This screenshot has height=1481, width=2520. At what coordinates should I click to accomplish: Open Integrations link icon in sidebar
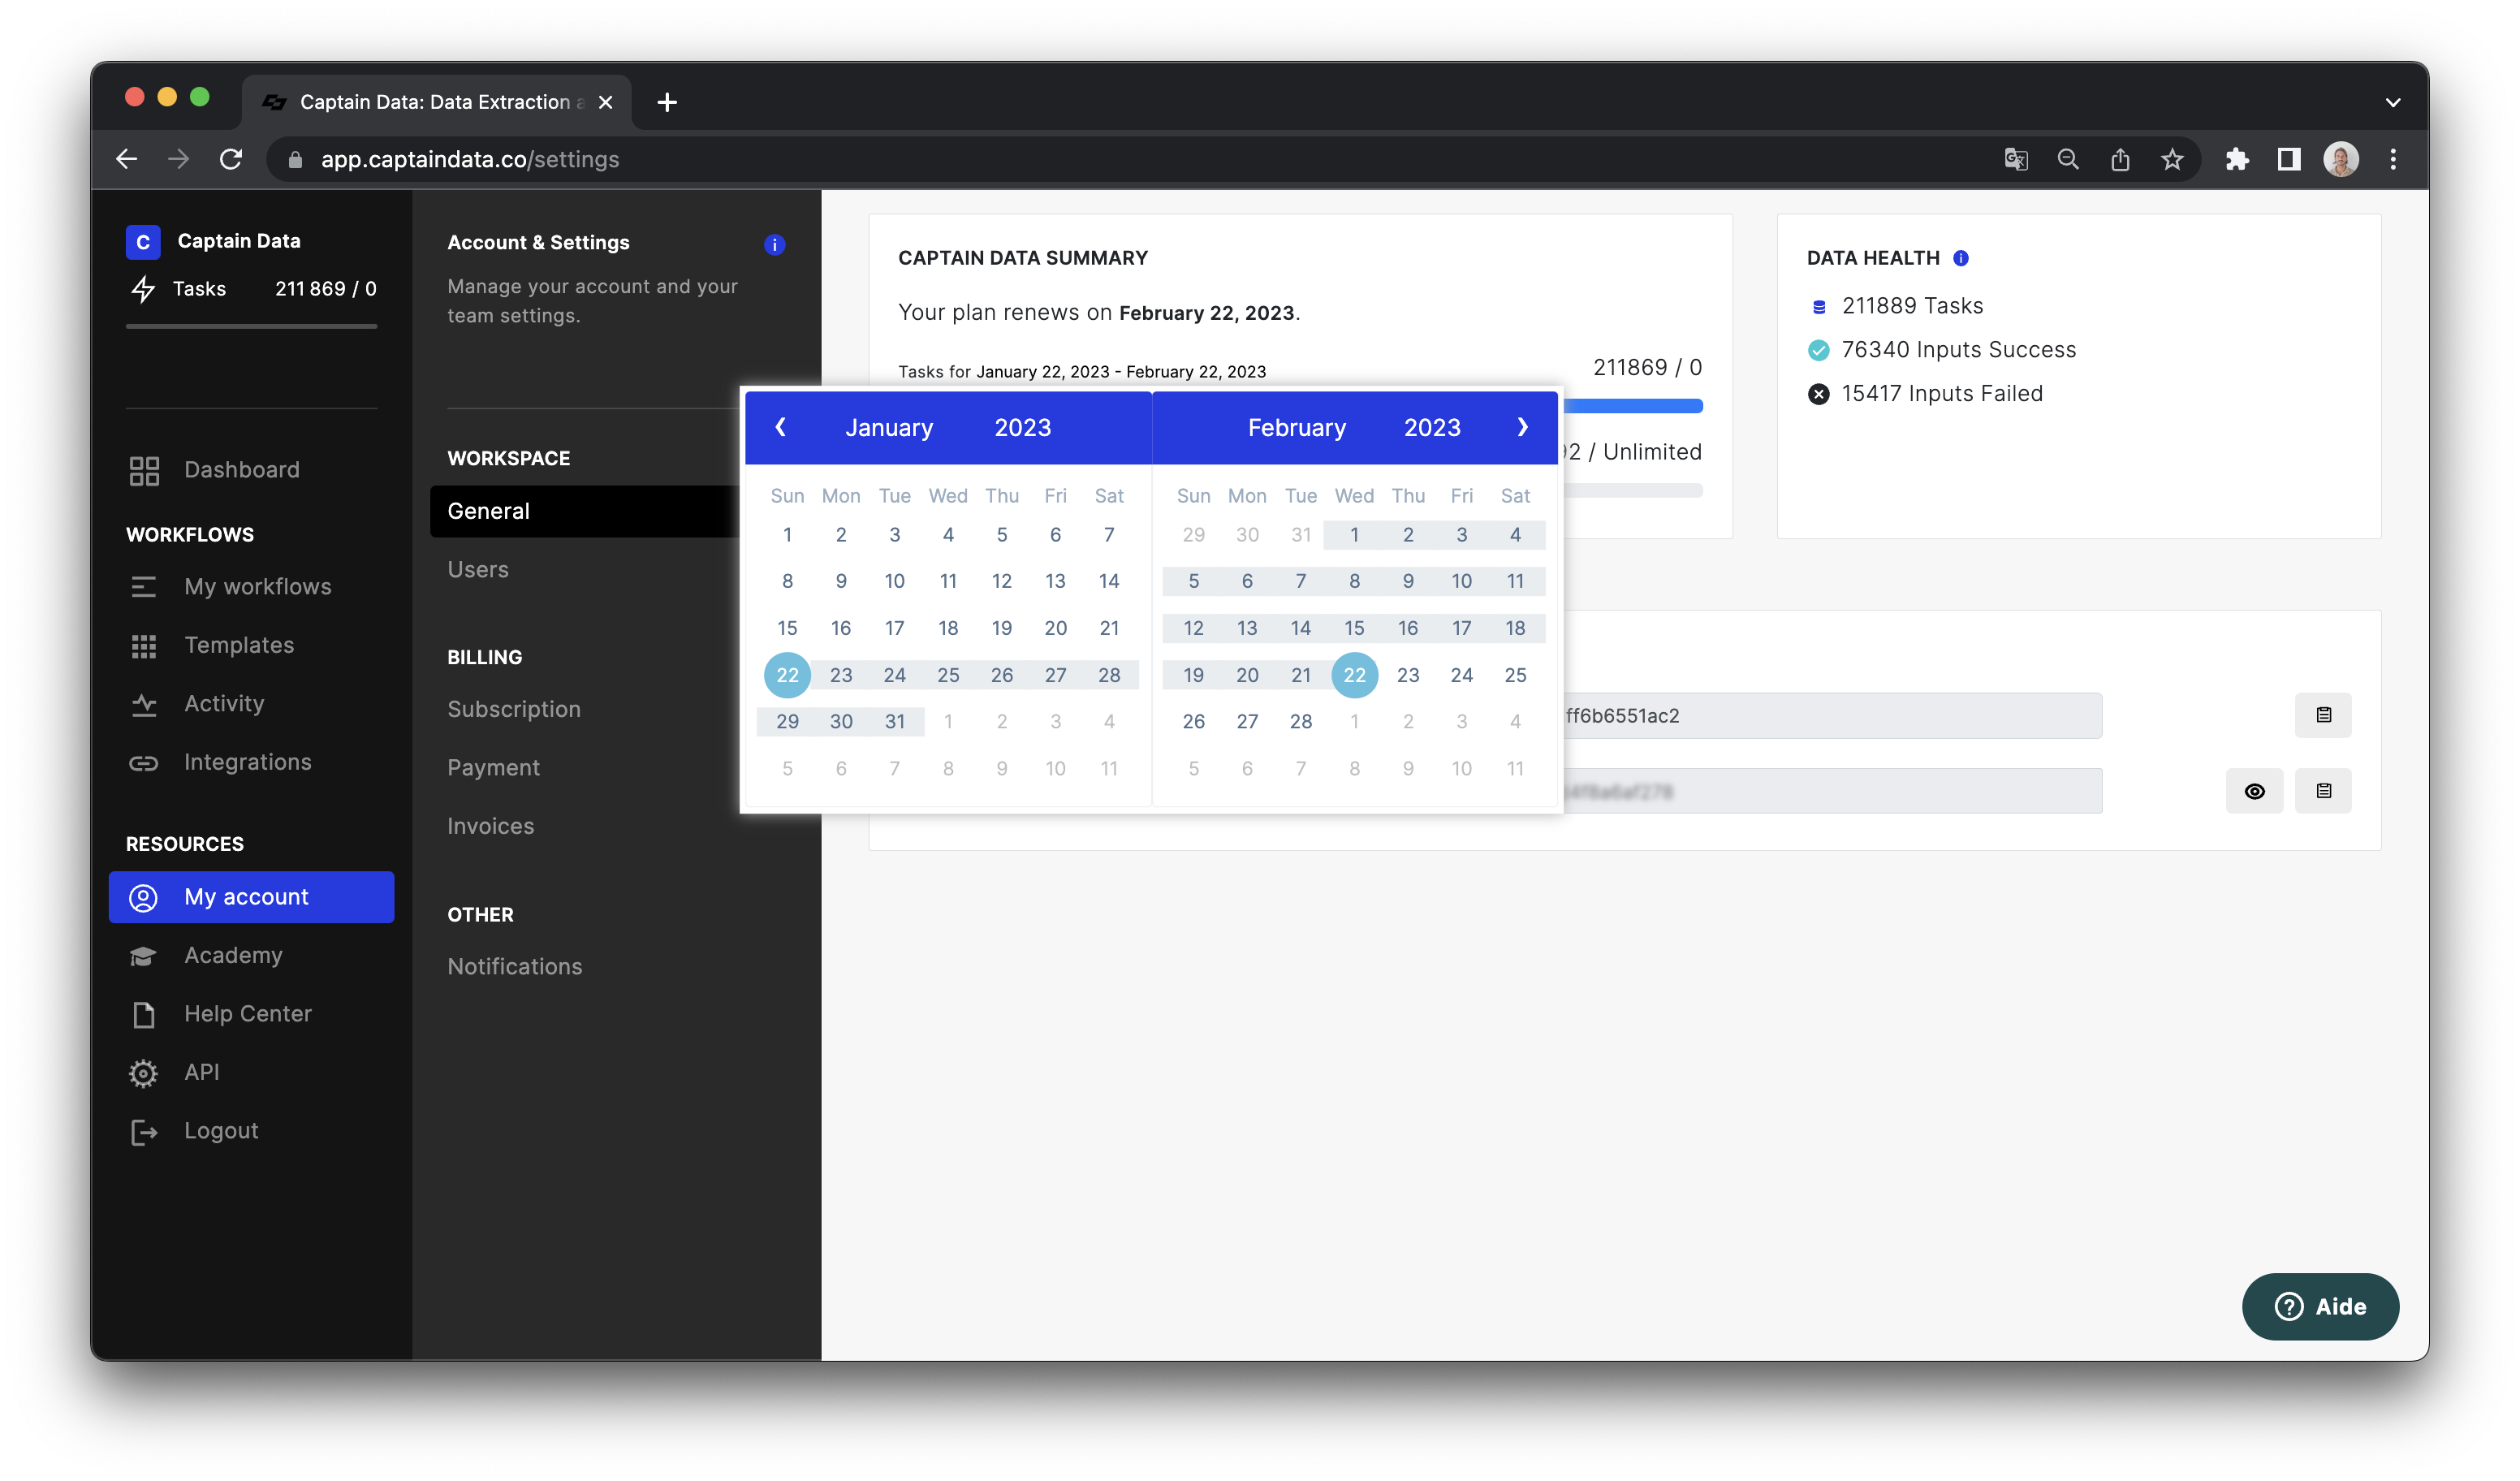click(x=144, y=763)
